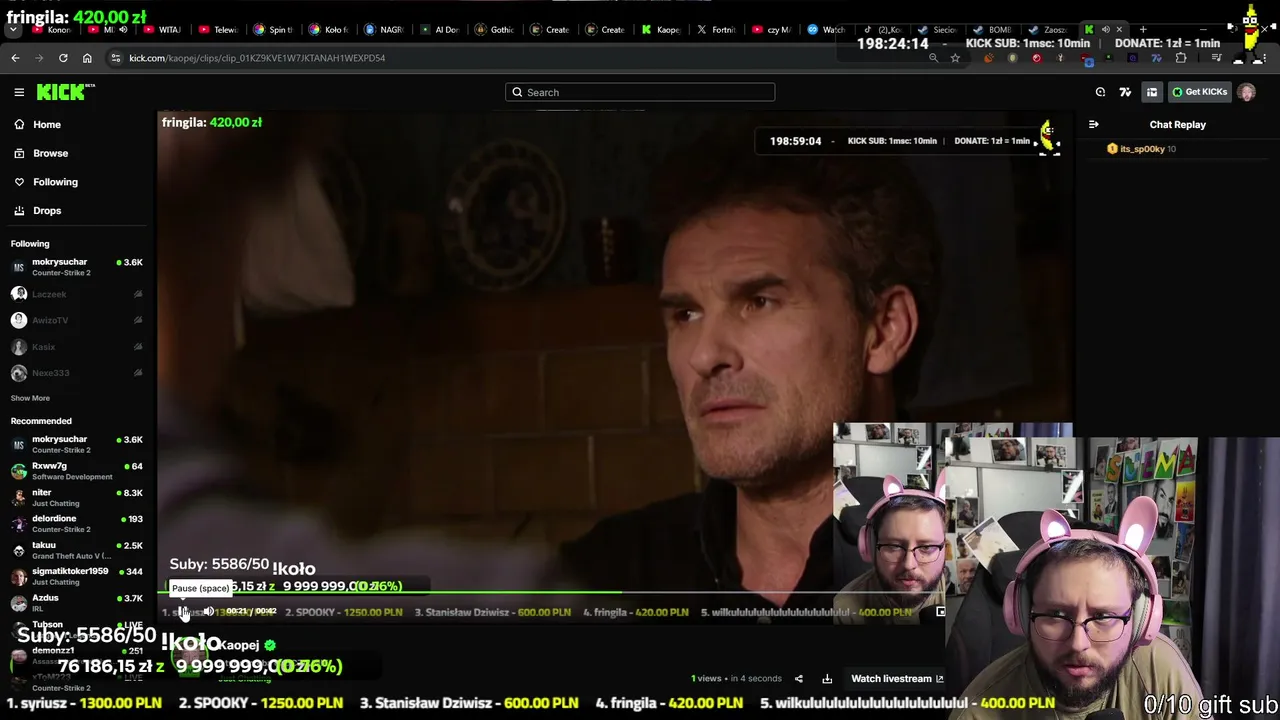Image resolution: width=1280 pixels, height=720 pixels.
Task: Open Kasix channel in Following list
Action: coord(77,347)
